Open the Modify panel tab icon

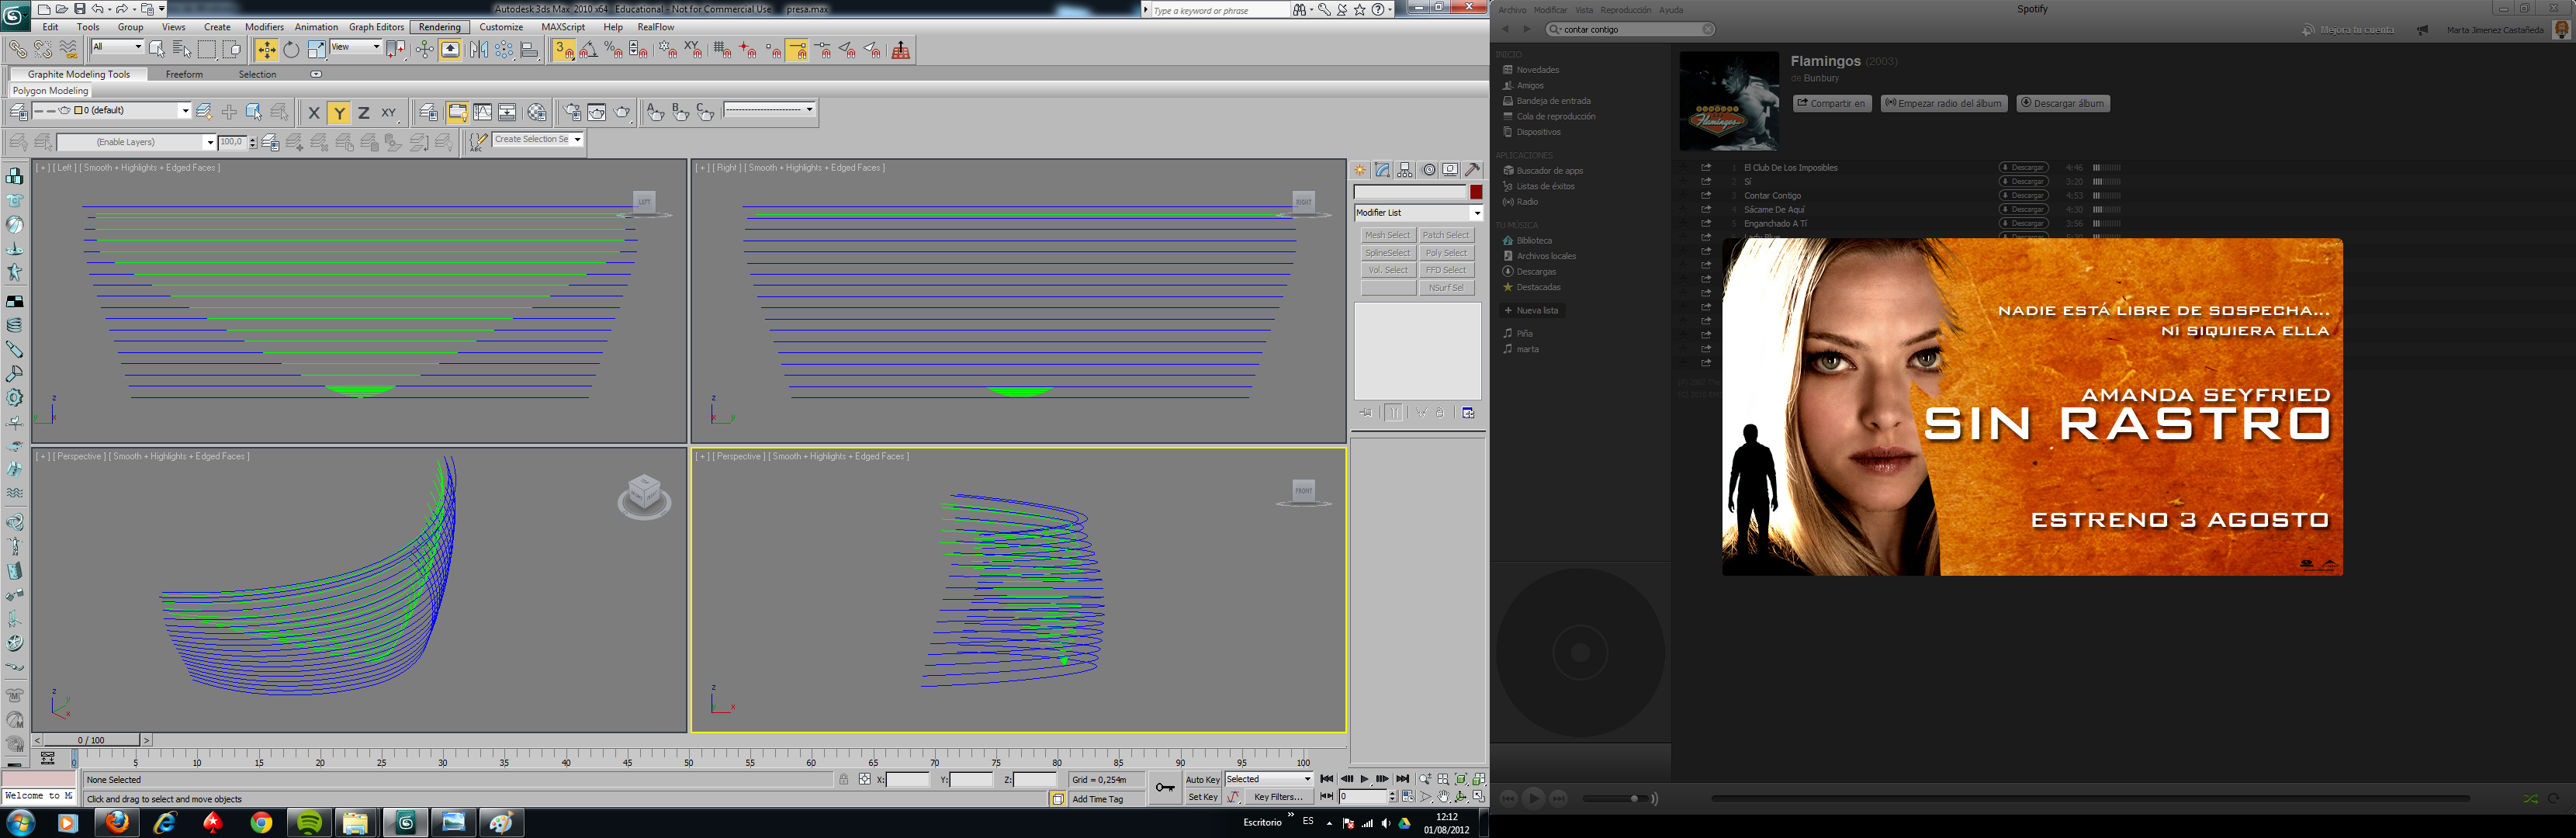point(1383,170)
